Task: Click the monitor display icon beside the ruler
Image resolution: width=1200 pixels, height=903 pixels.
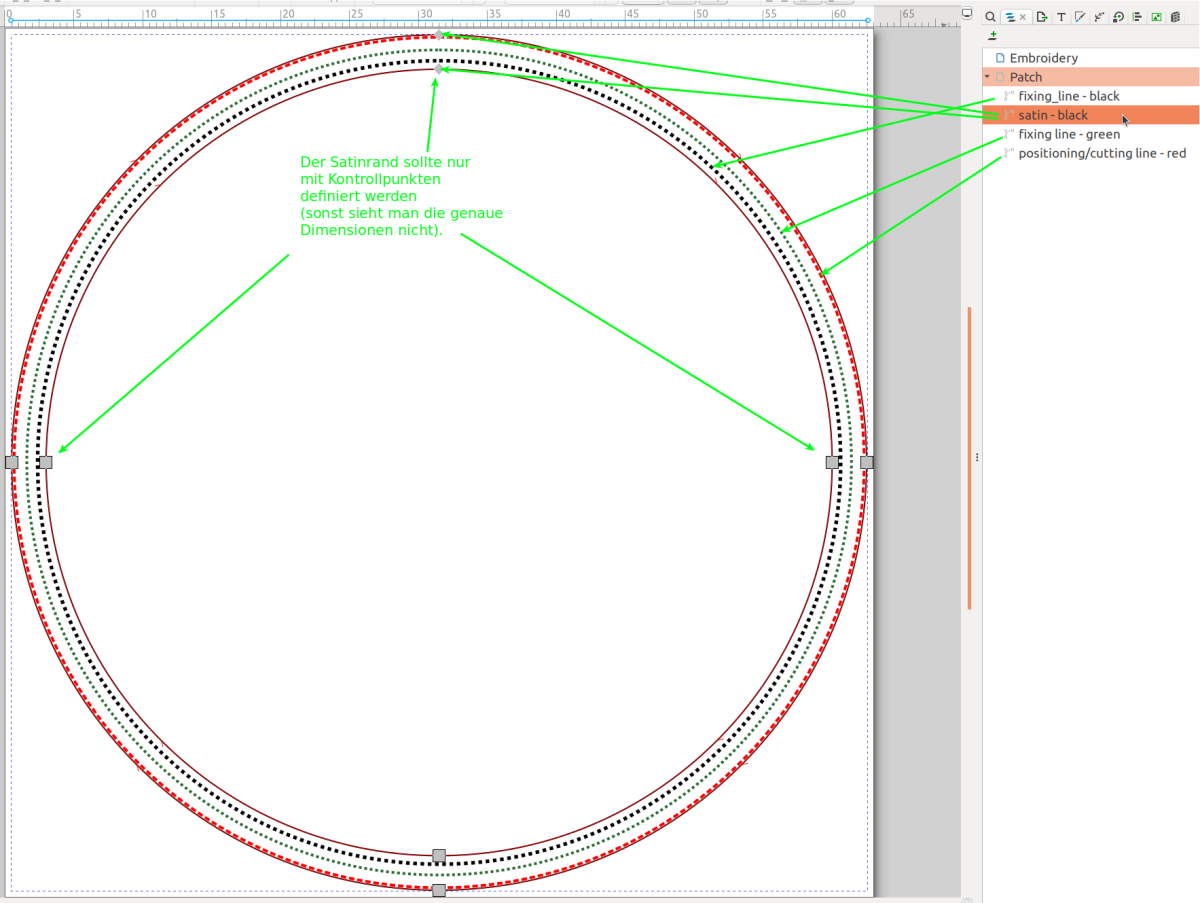Action: coord(967,14)
